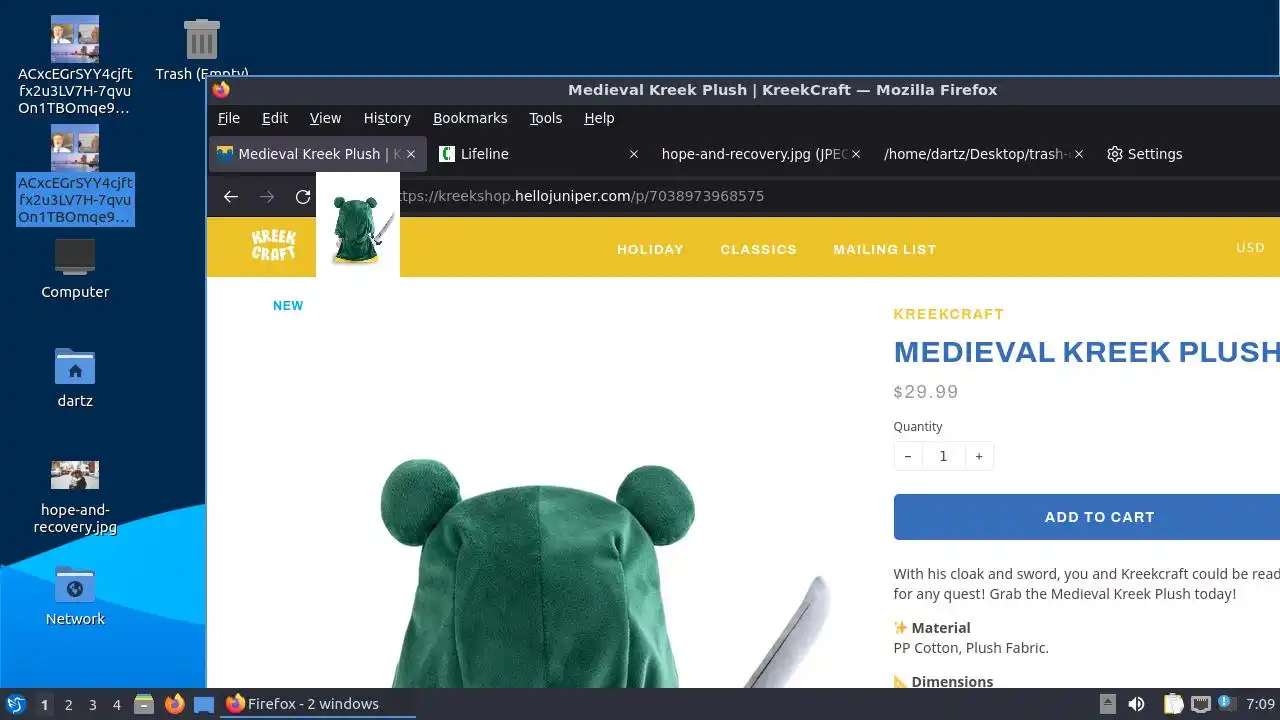Open the Edit menu
Screen dimensions: 1280x720
coord(275,118)
